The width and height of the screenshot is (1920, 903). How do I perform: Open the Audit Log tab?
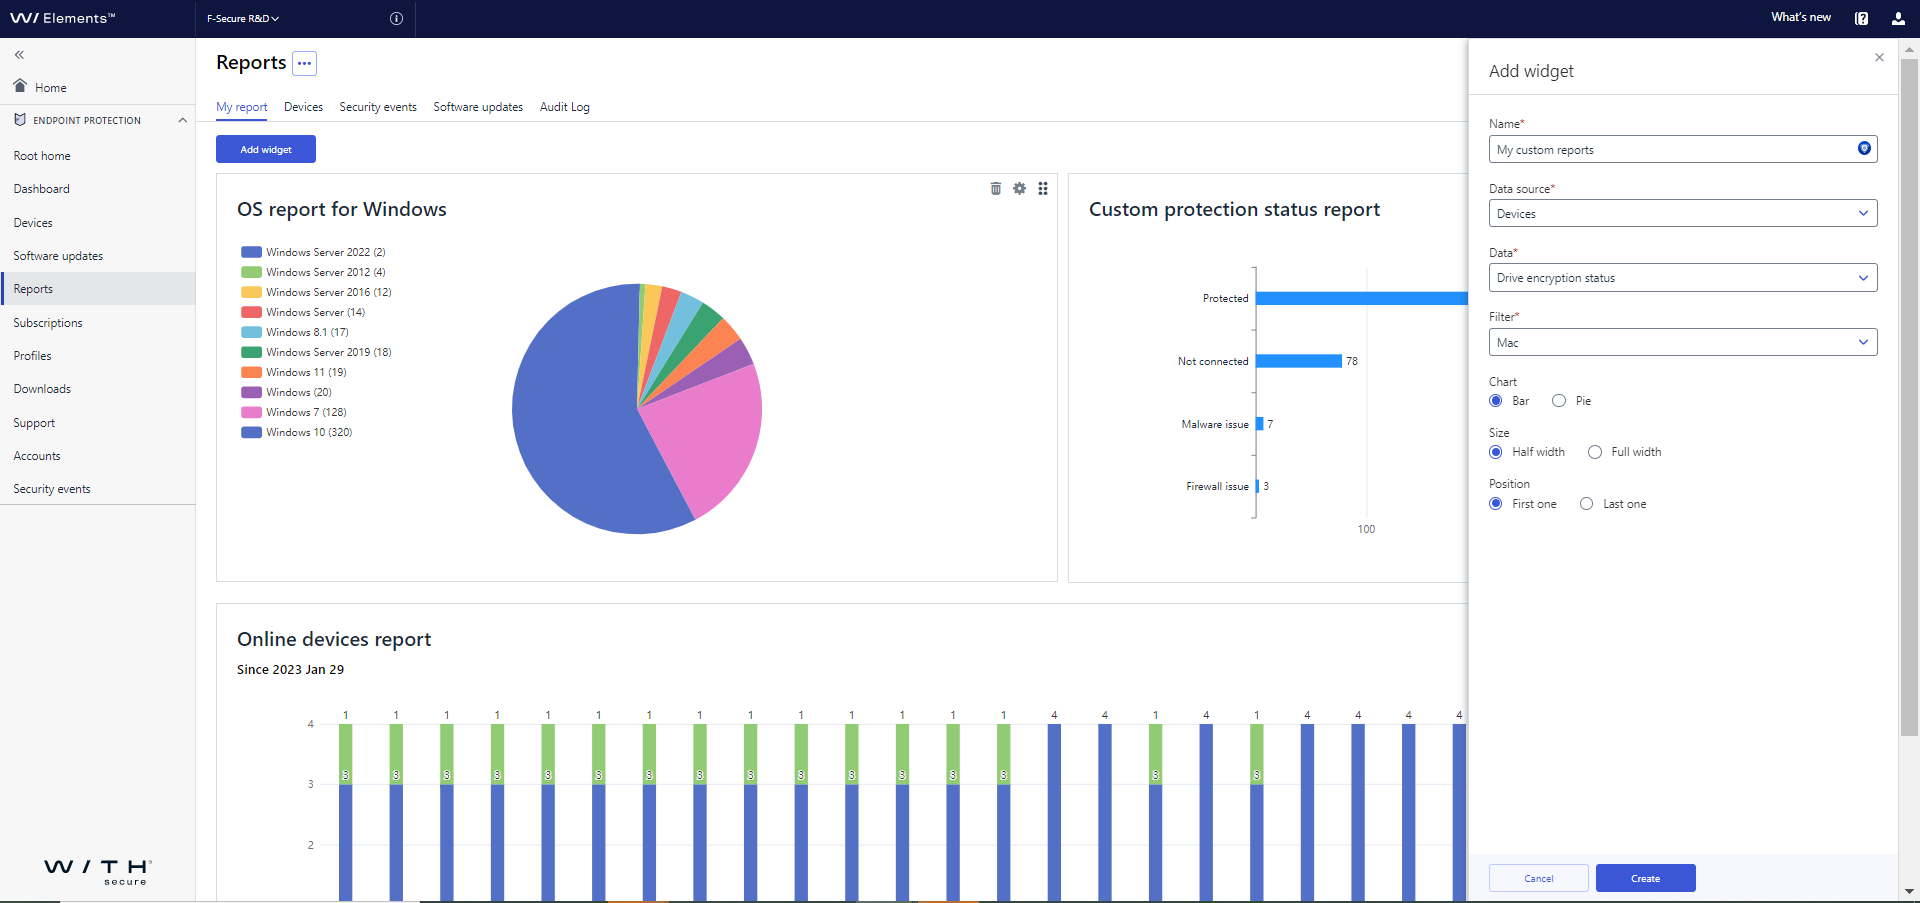tap(565, 107)
